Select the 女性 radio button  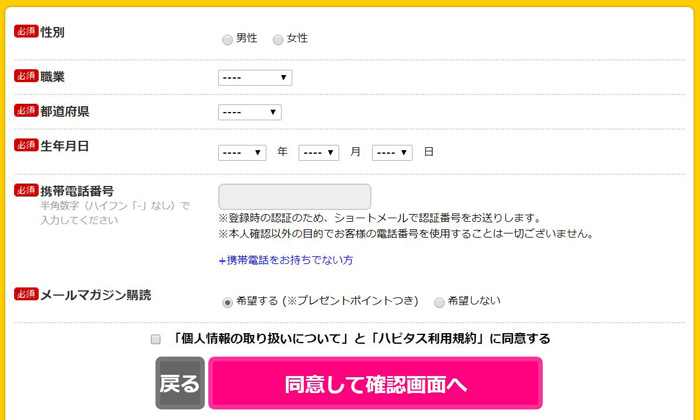pyautogui.click(x=278, y=40)
